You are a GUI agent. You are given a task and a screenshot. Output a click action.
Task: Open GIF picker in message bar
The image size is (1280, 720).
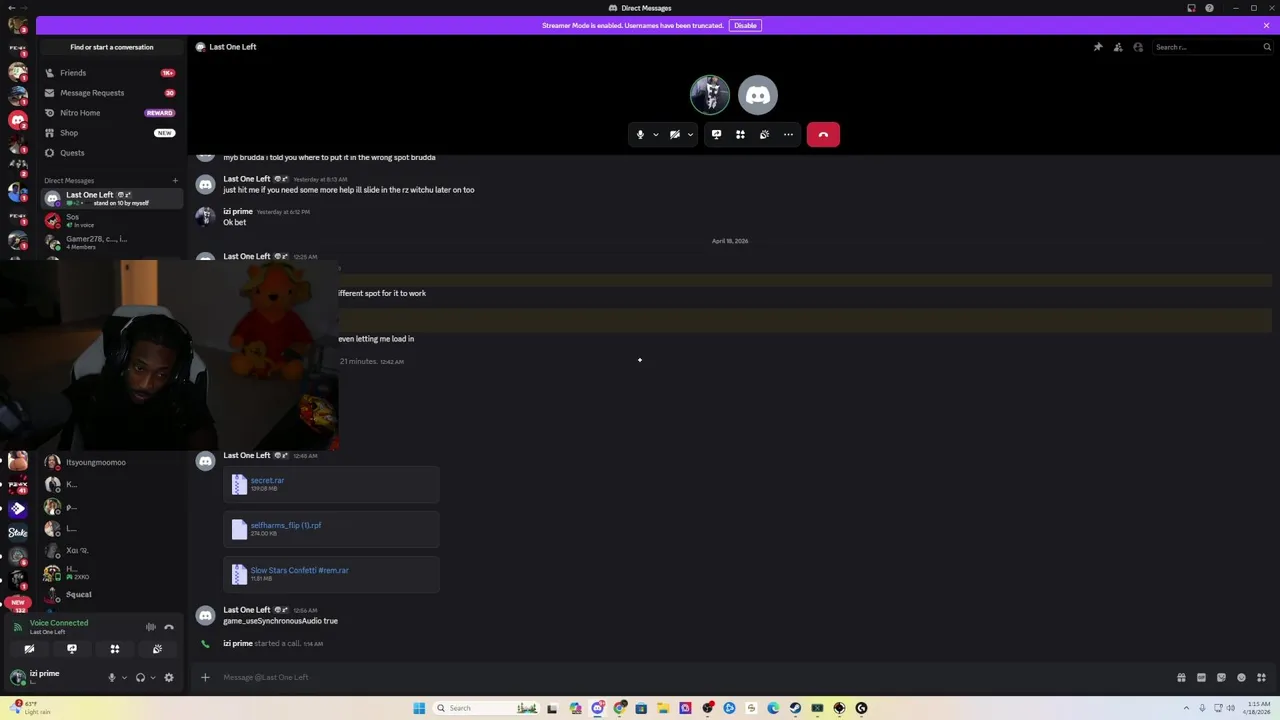1201,677
